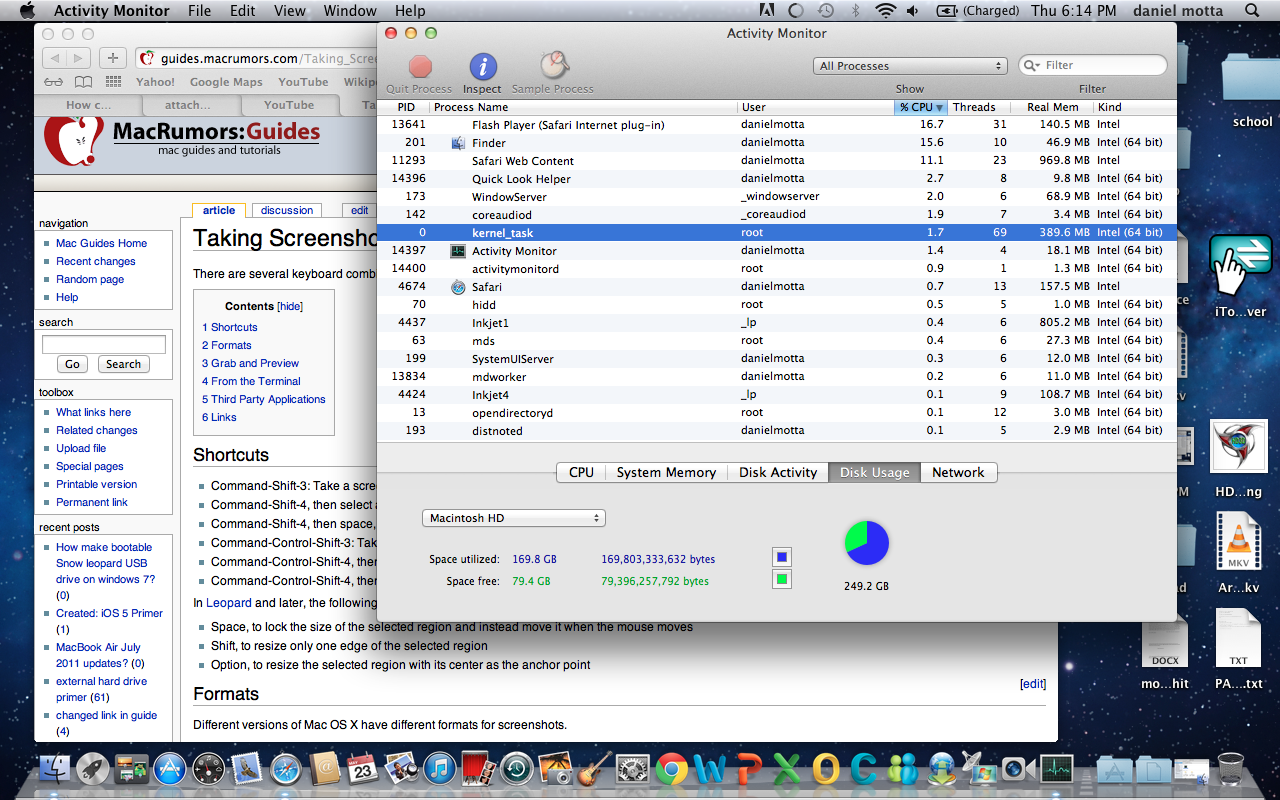
Task: Sort by % CPU column header
Action: (x=920, y=107)
